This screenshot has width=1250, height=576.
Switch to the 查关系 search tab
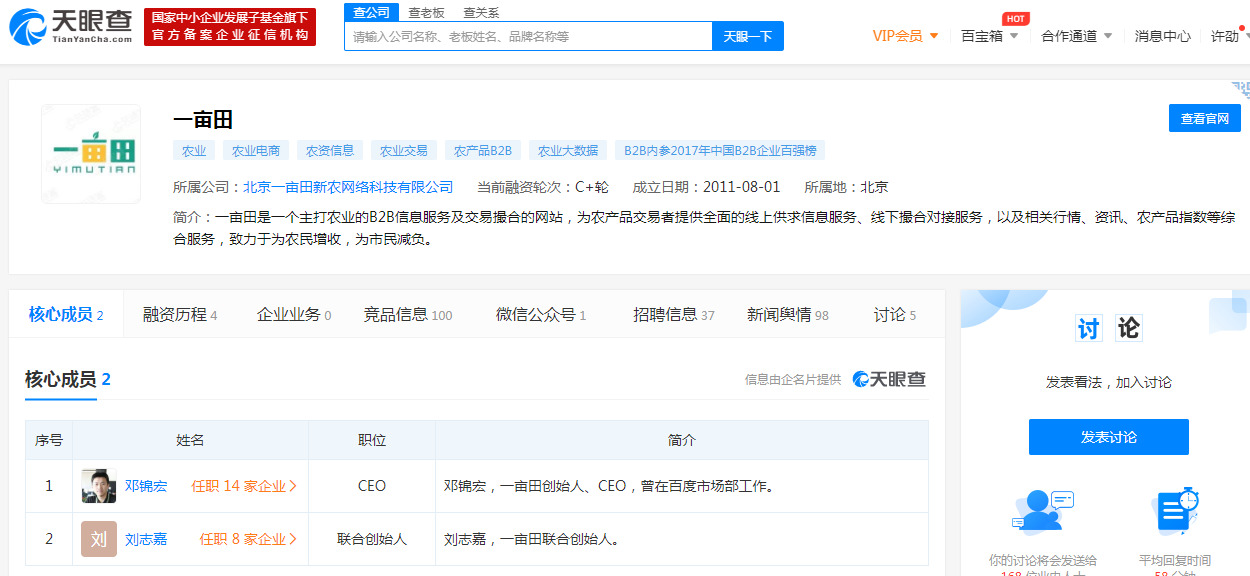point(481,13)
